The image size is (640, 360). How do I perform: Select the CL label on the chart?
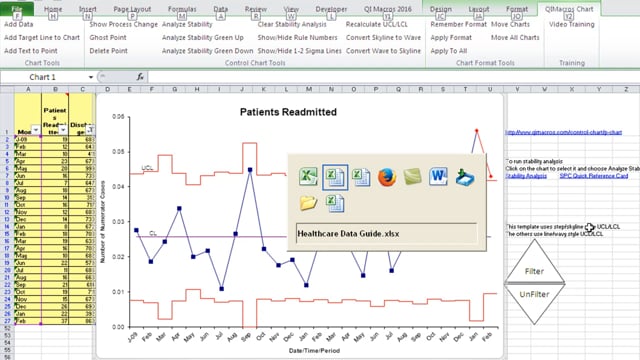pyautogui.click(x=153, y=233)
